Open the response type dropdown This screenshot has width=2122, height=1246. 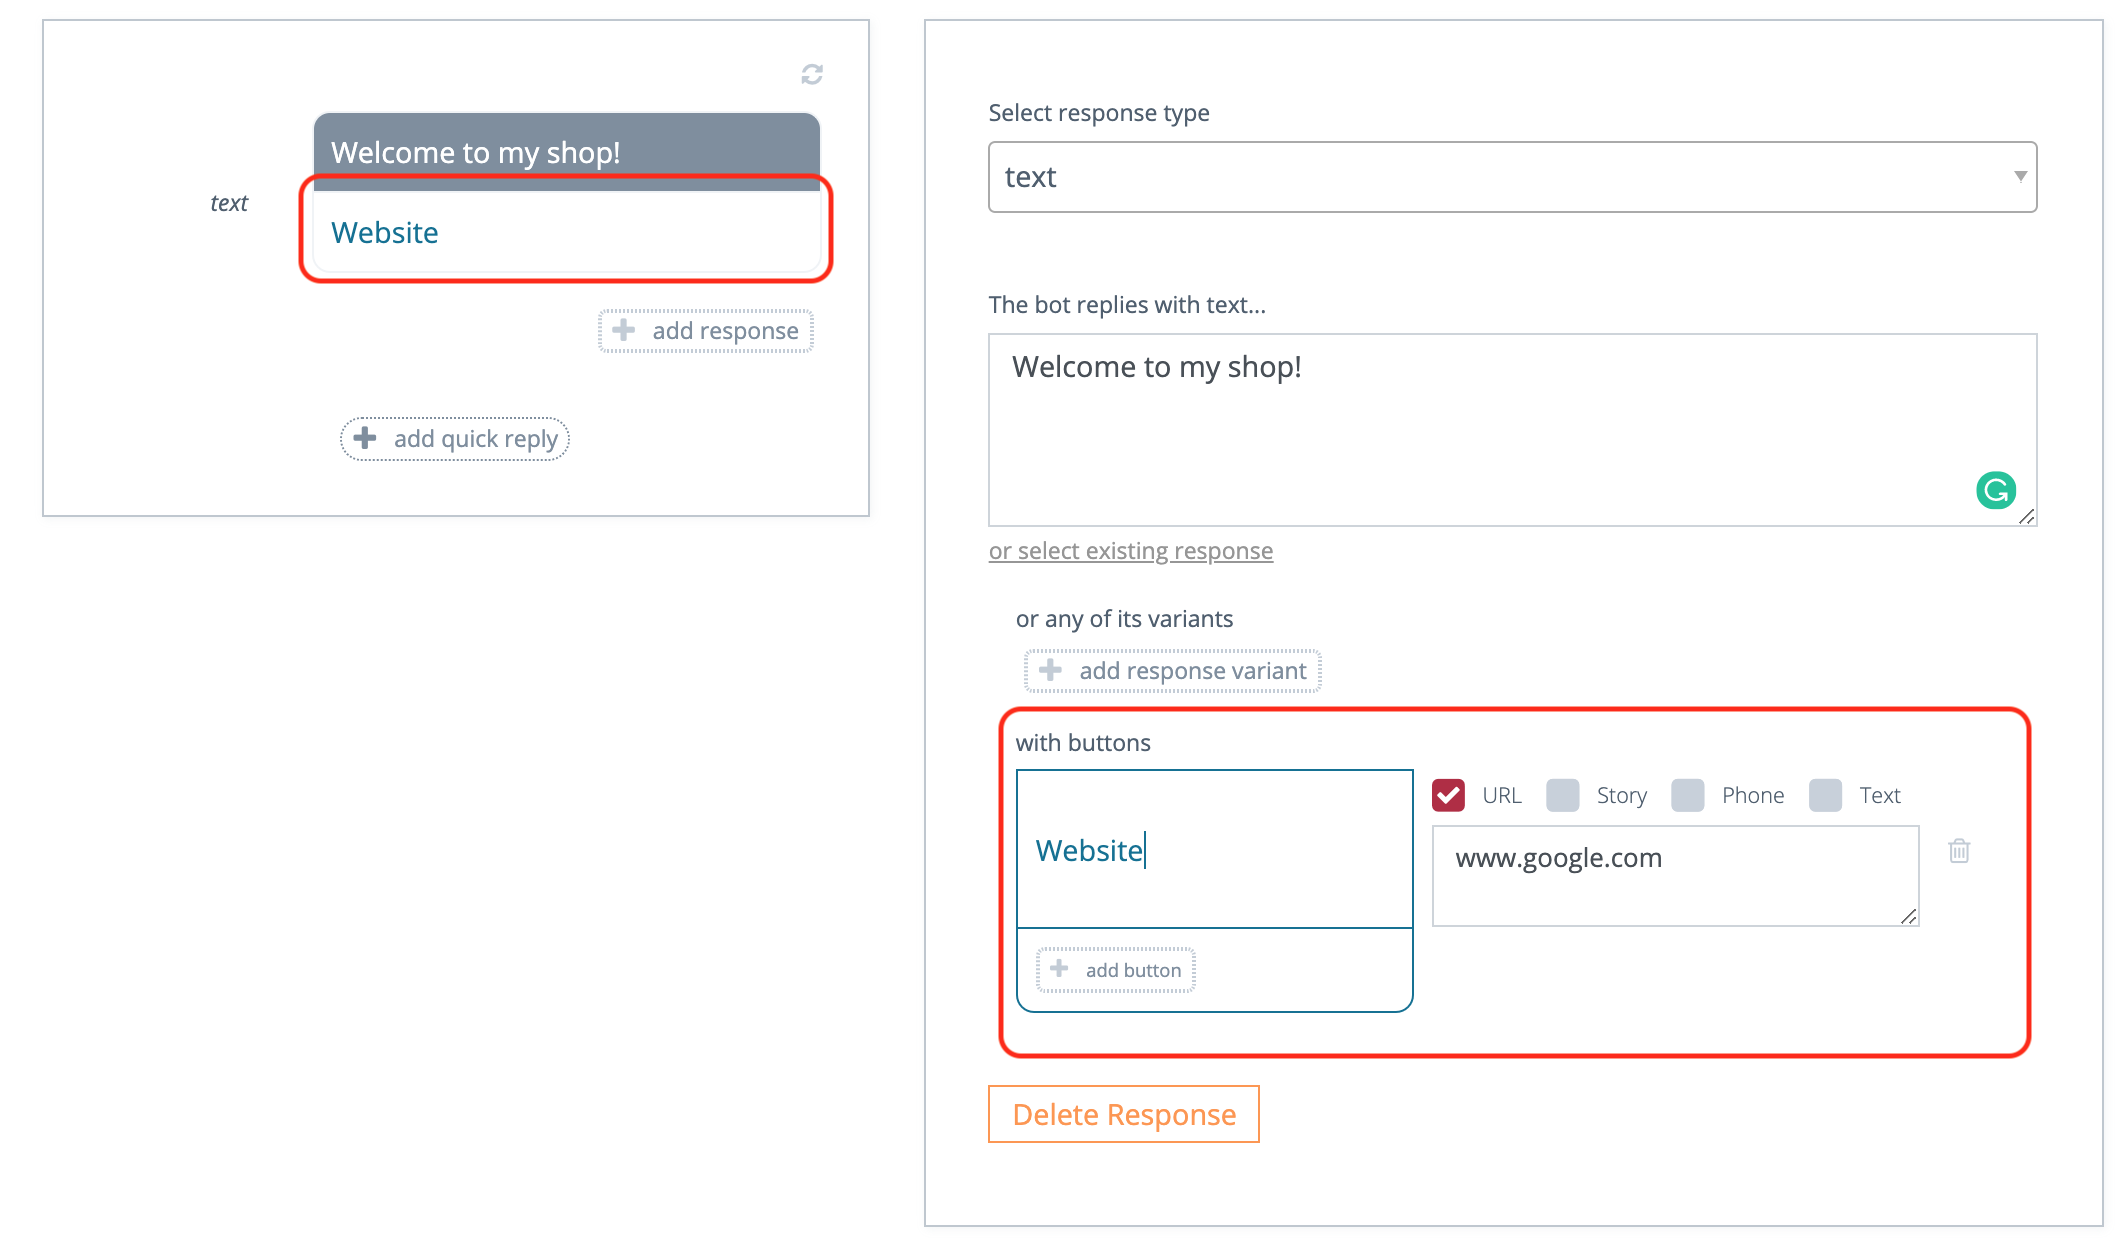point(1512,177)
